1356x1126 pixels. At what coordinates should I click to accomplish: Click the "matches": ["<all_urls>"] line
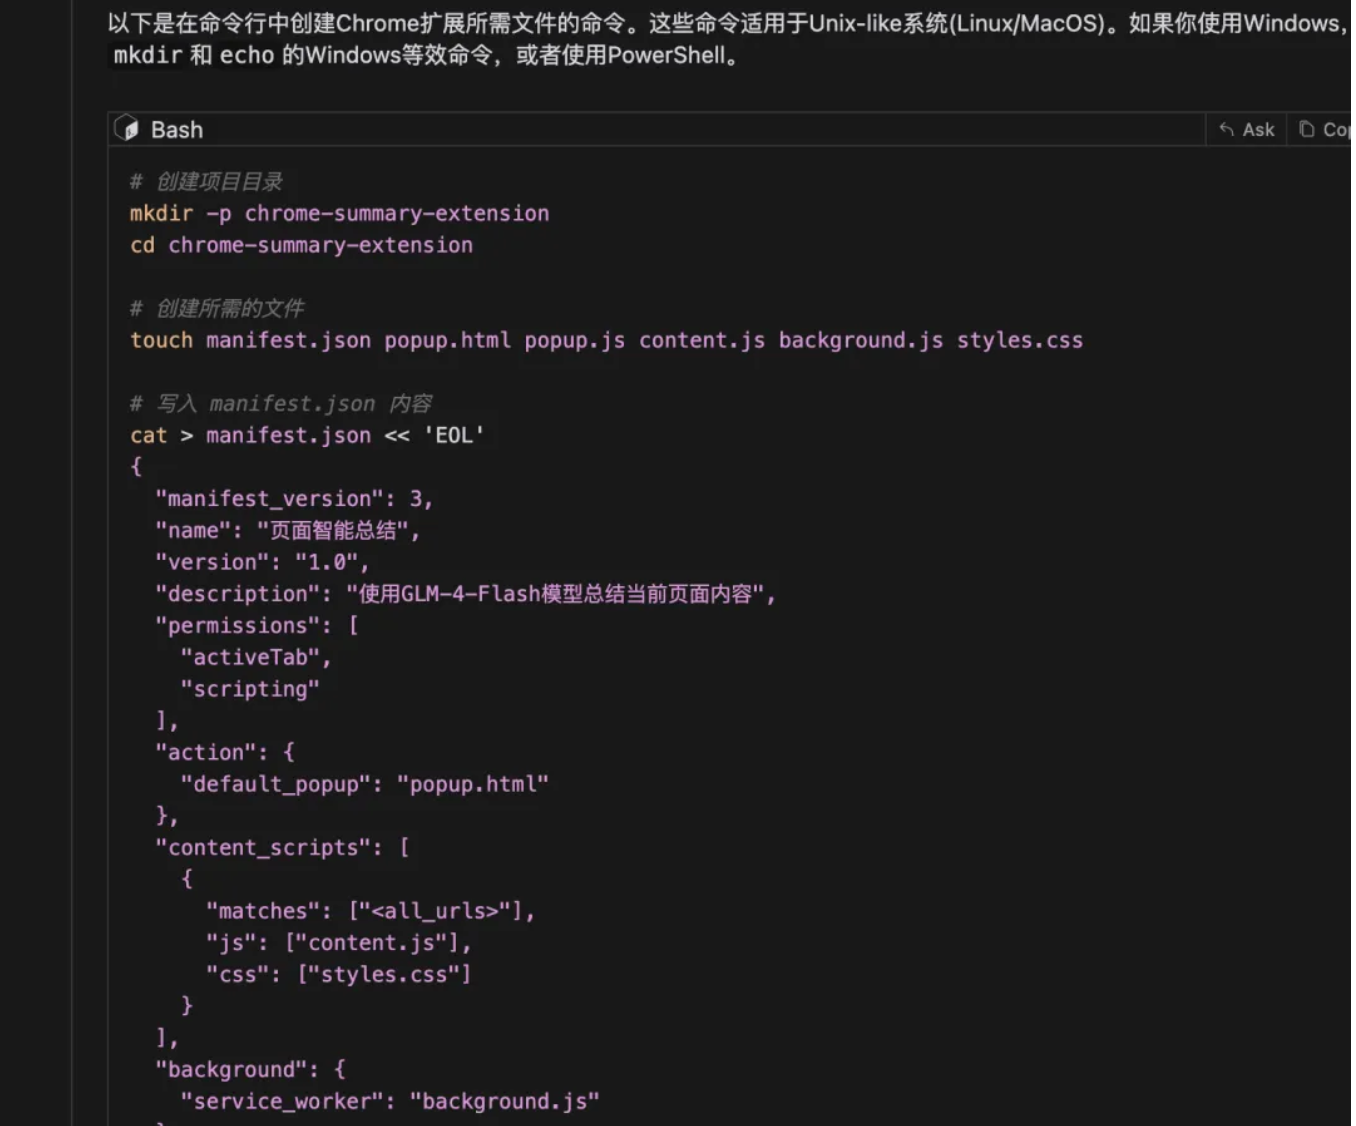(371, 911)
